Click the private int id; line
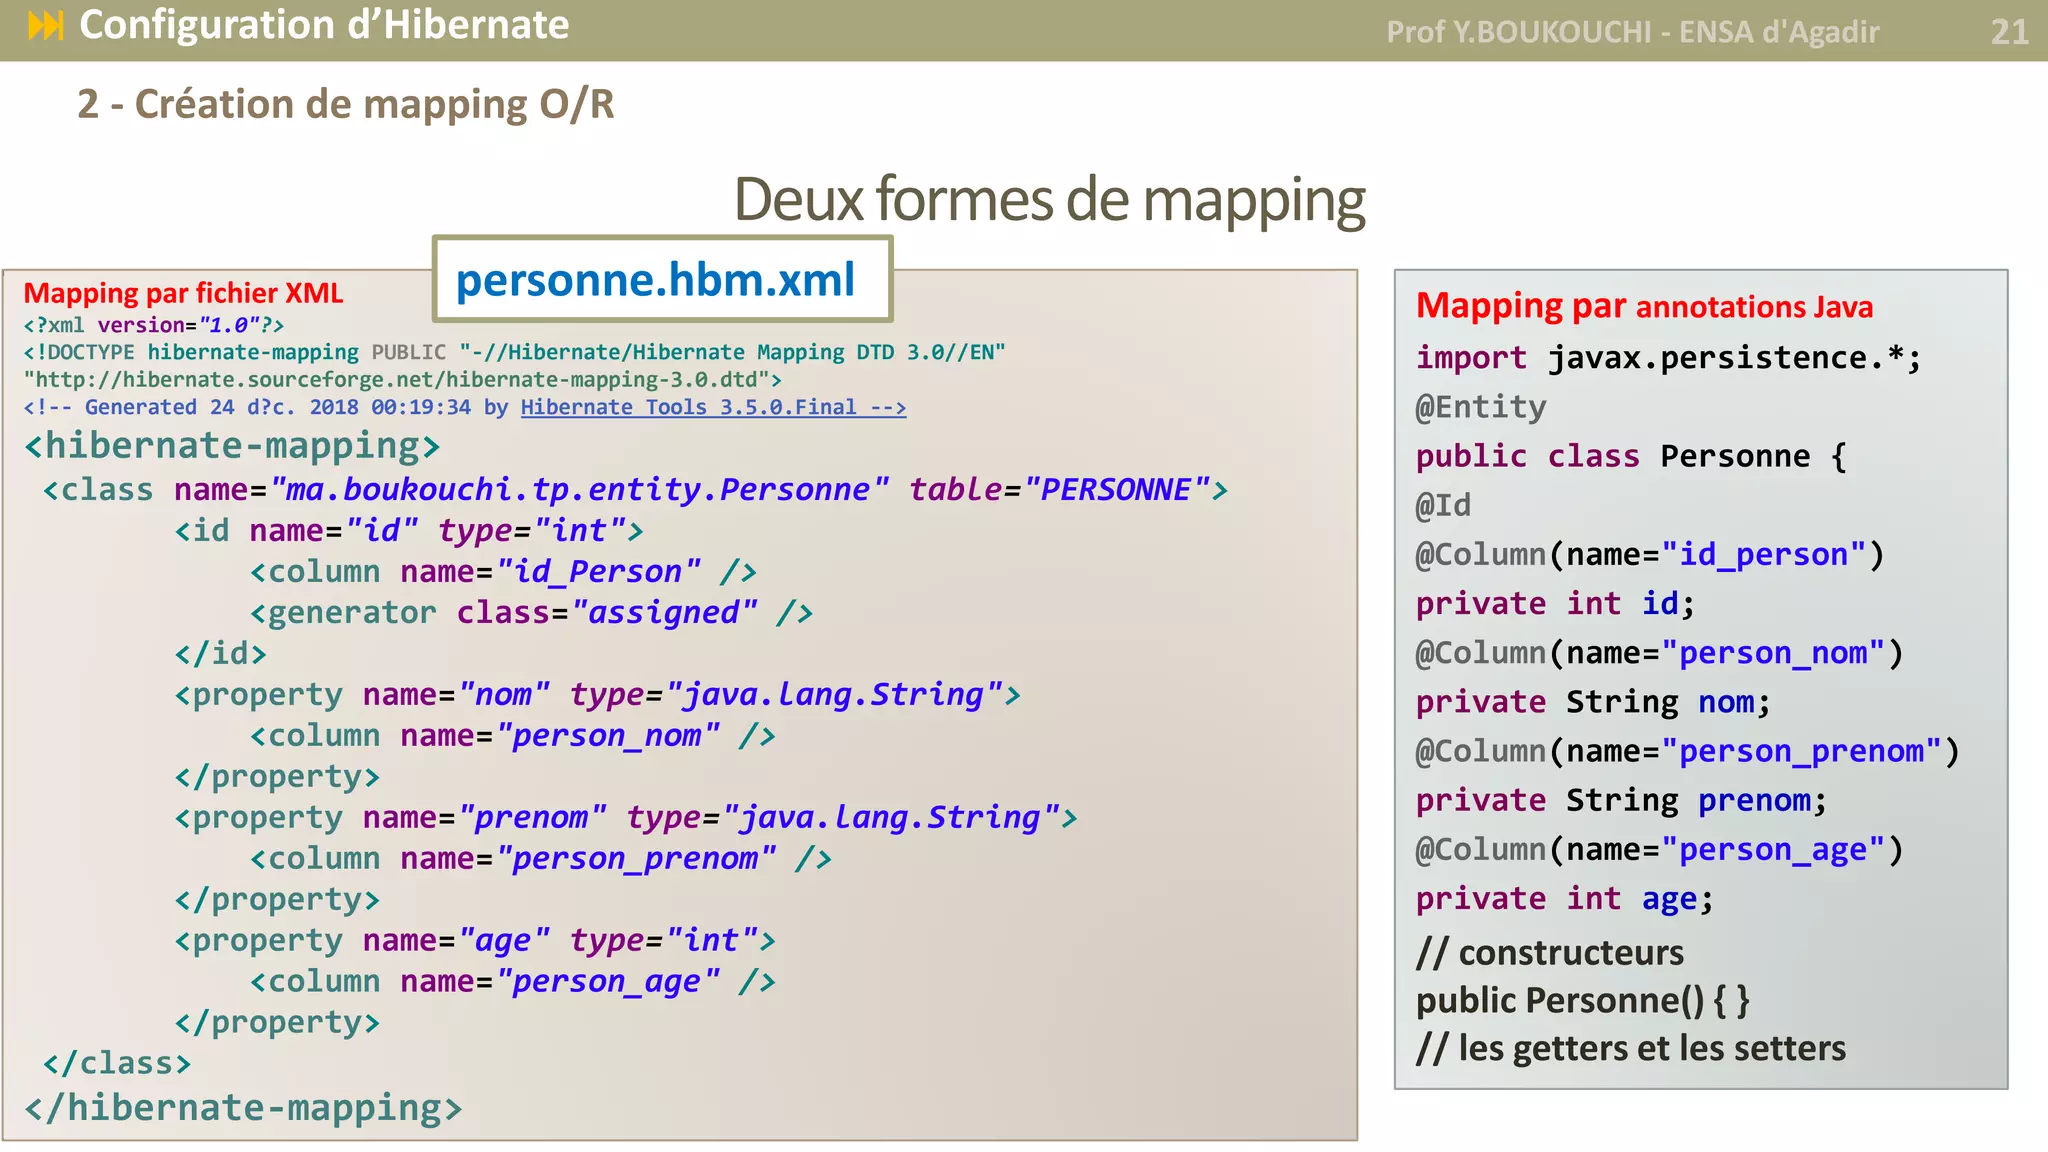Screen dimensions: 2048x1152 coord(1555,604)
